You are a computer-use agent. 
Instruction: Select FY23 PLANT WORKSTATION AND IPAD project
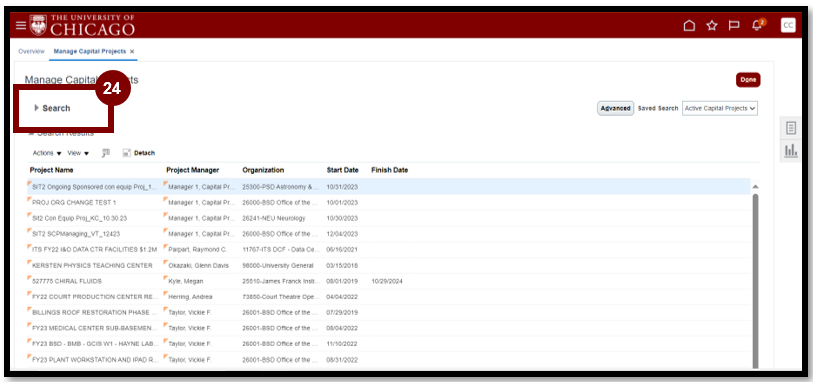[x=95, y=360]
